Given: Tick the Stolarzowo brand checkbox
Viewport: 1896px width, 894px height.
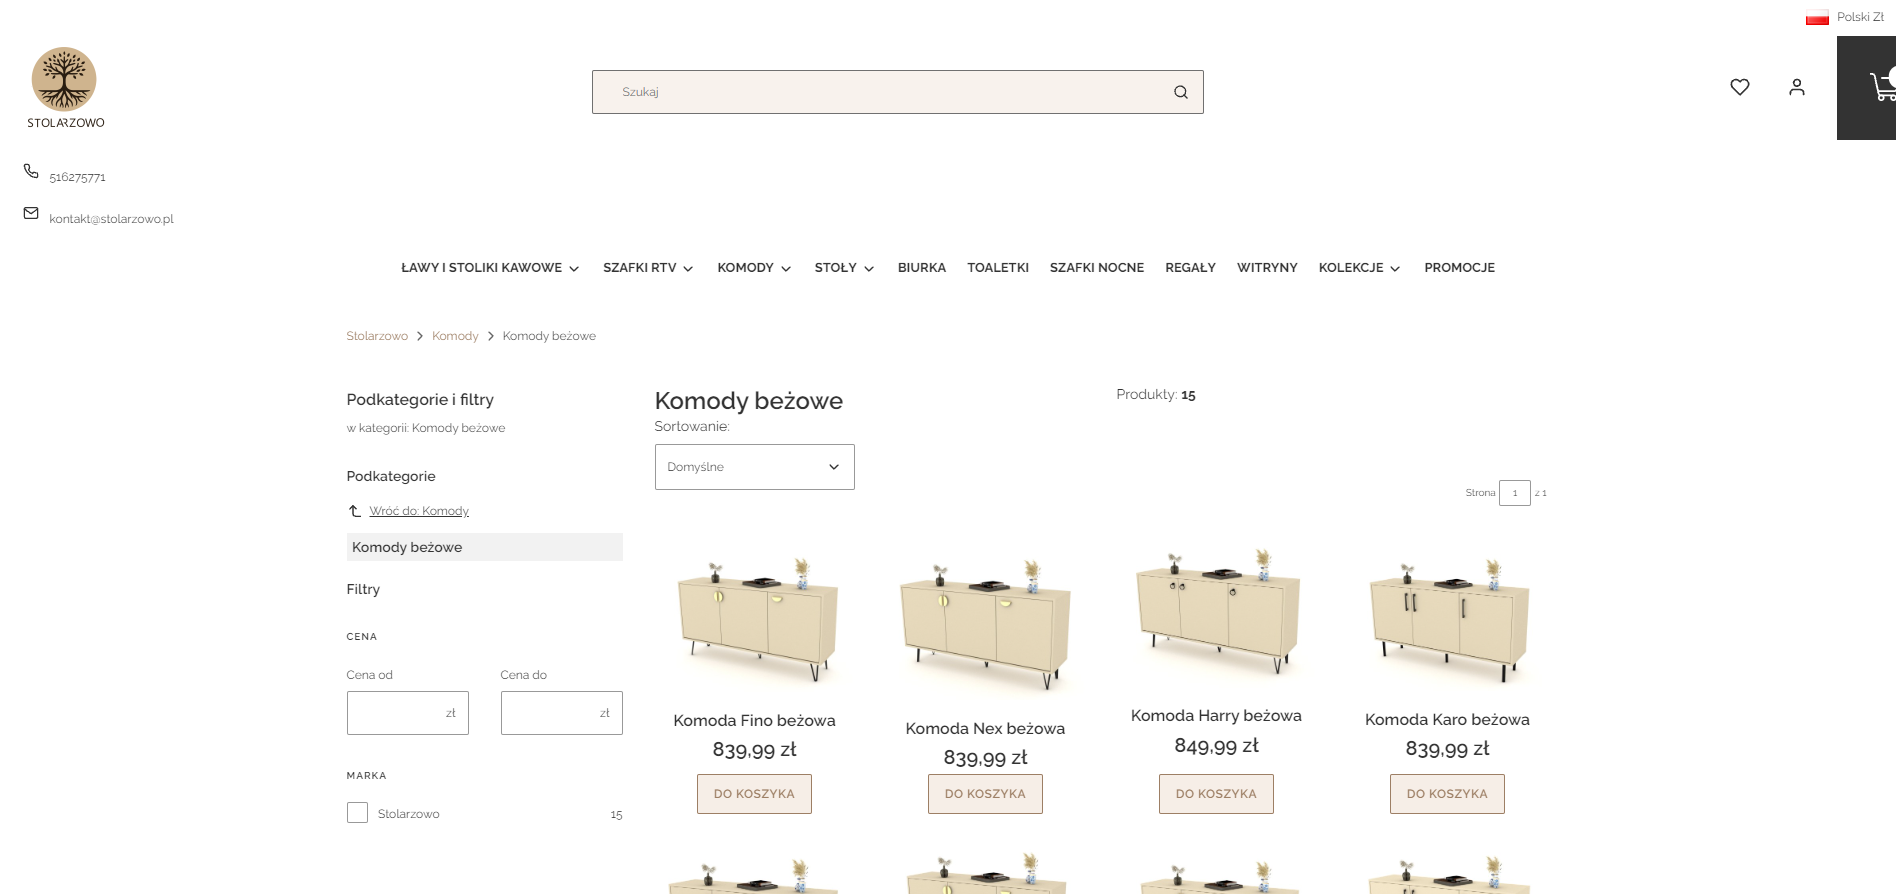Looking at the screenshot, I should pyautogui.click(x=357, y=813).
